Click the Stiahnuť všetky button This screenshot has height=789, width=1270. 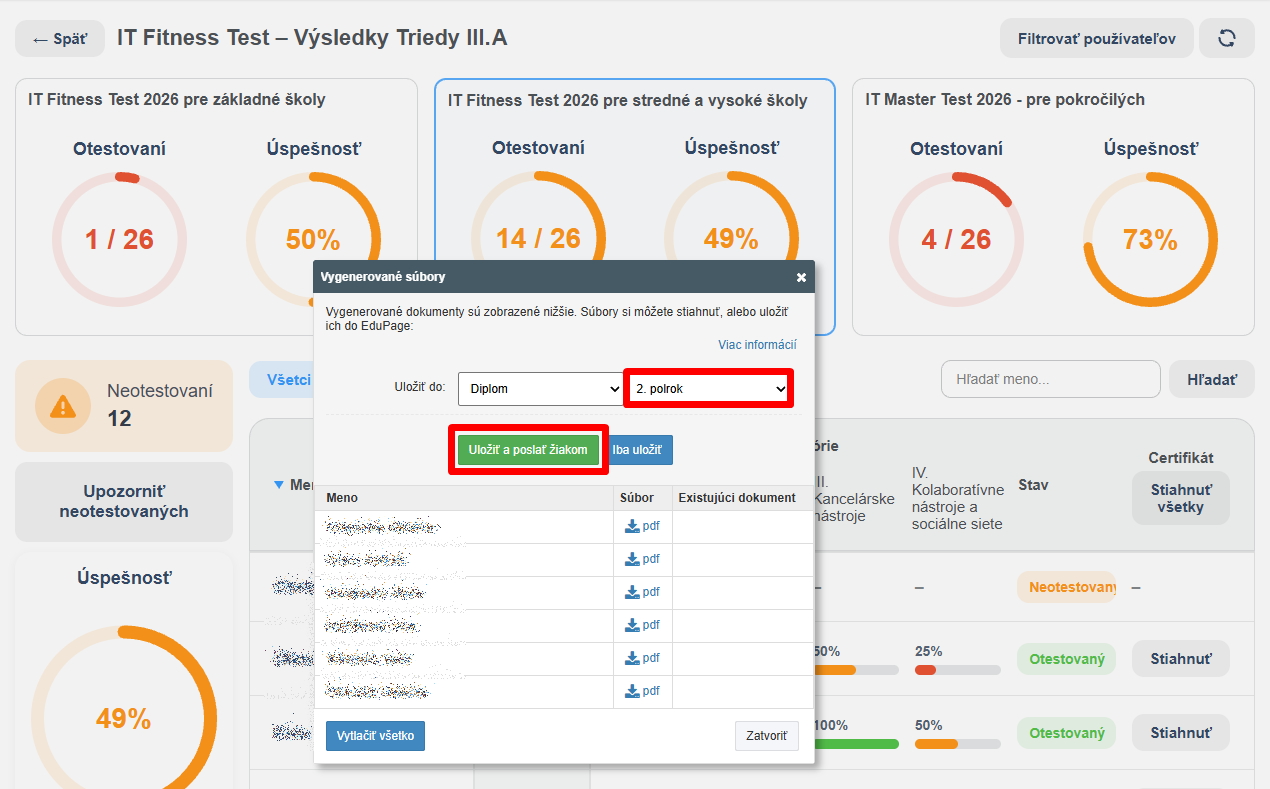pyautogui.click(x=1181, y=498)
